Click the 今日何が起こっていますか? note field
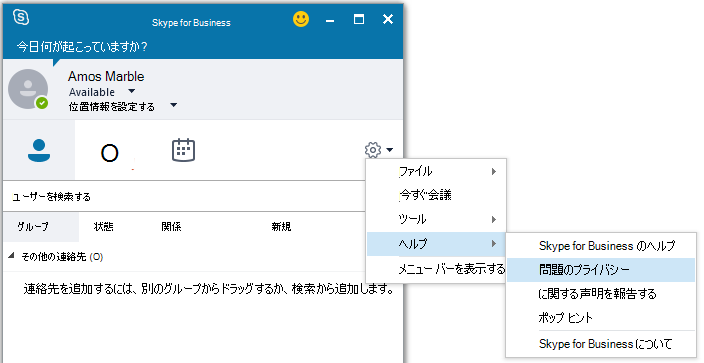The height and width of the screenshot is (363, 704). click(82, 47)
